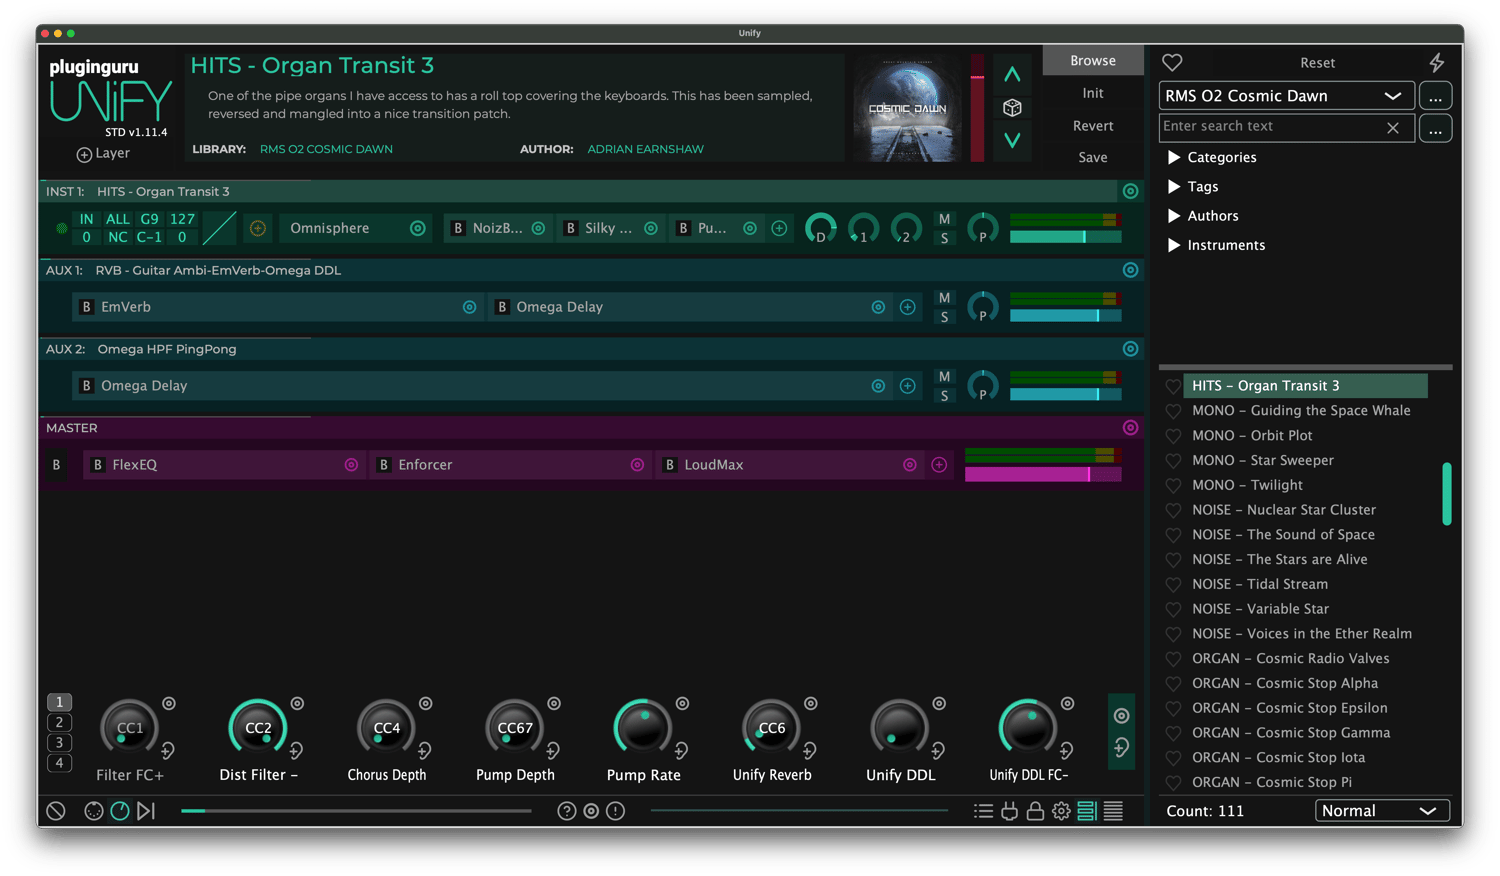Click the lightning bolt icon in the browser
The width and height of the screenshot is (1500, 876).
[x=1437, y=62]
